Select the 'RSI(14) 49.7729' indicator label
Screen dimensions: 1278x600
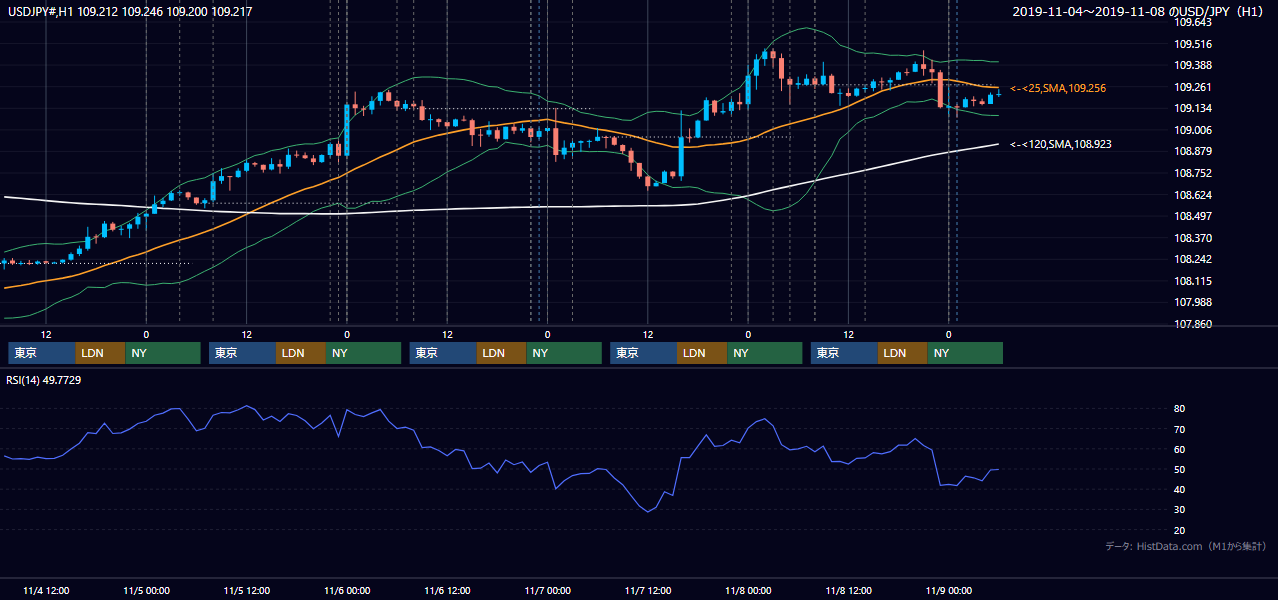tap(44, 379)
